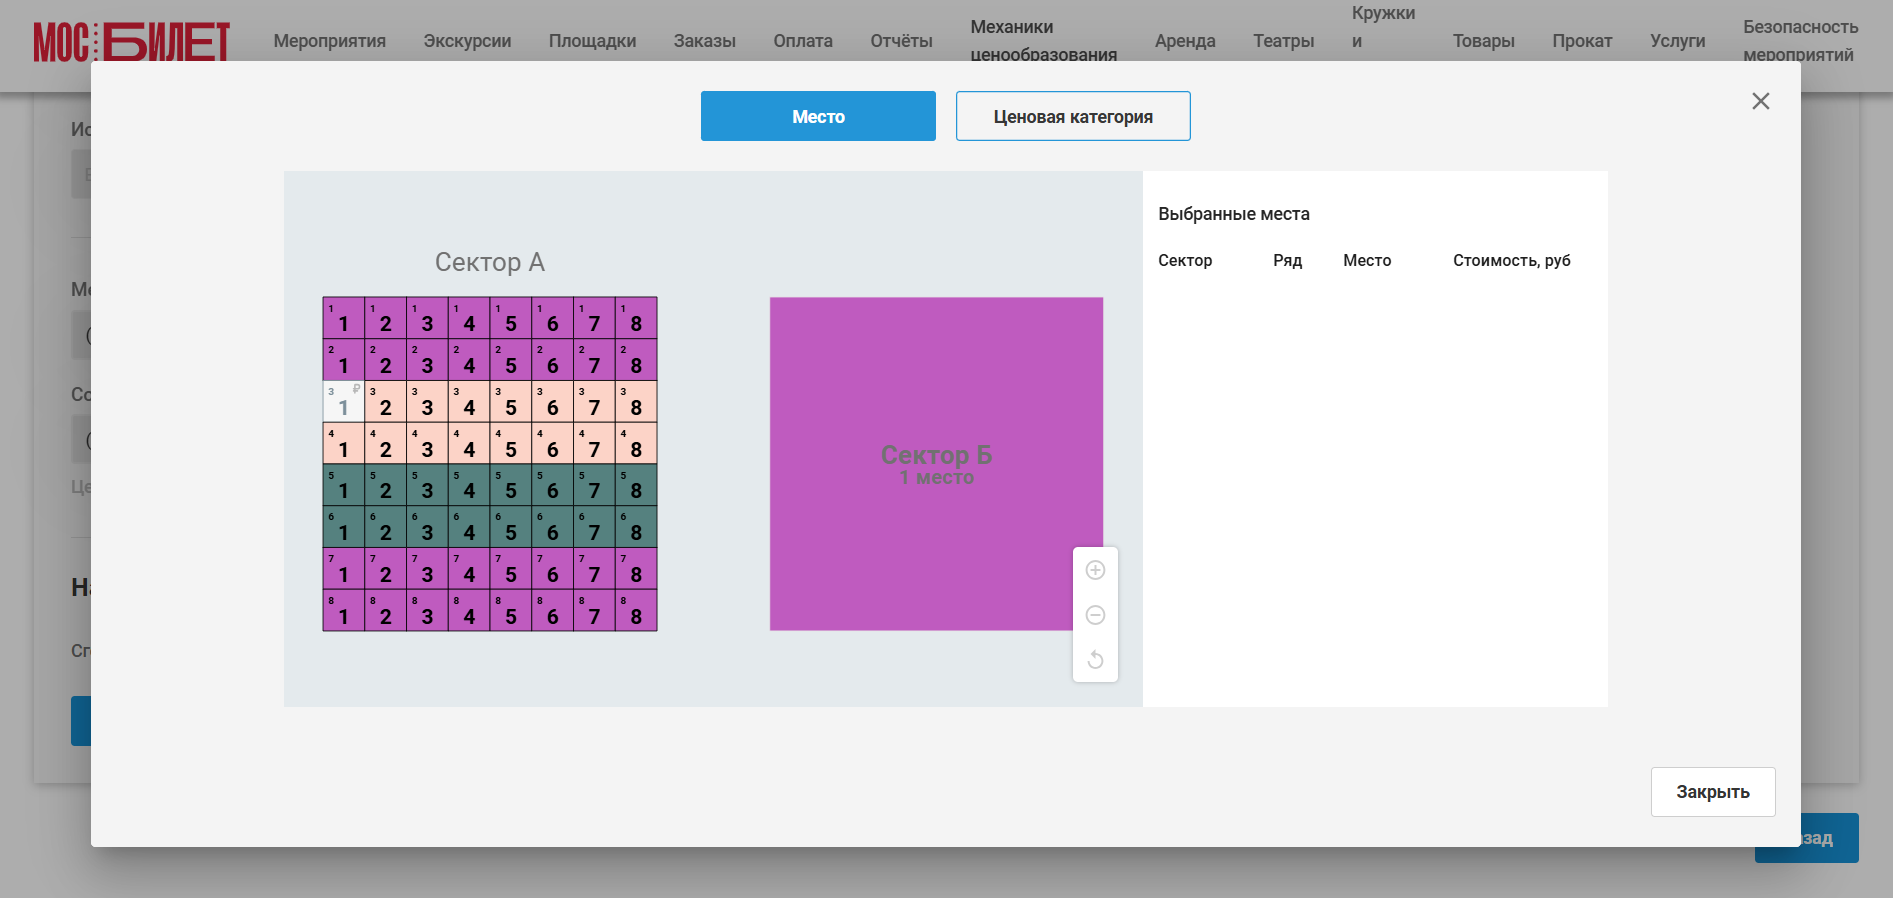Open Заказы menu item
This screenshot has height=898, width=1893.
tap(704, 41)
